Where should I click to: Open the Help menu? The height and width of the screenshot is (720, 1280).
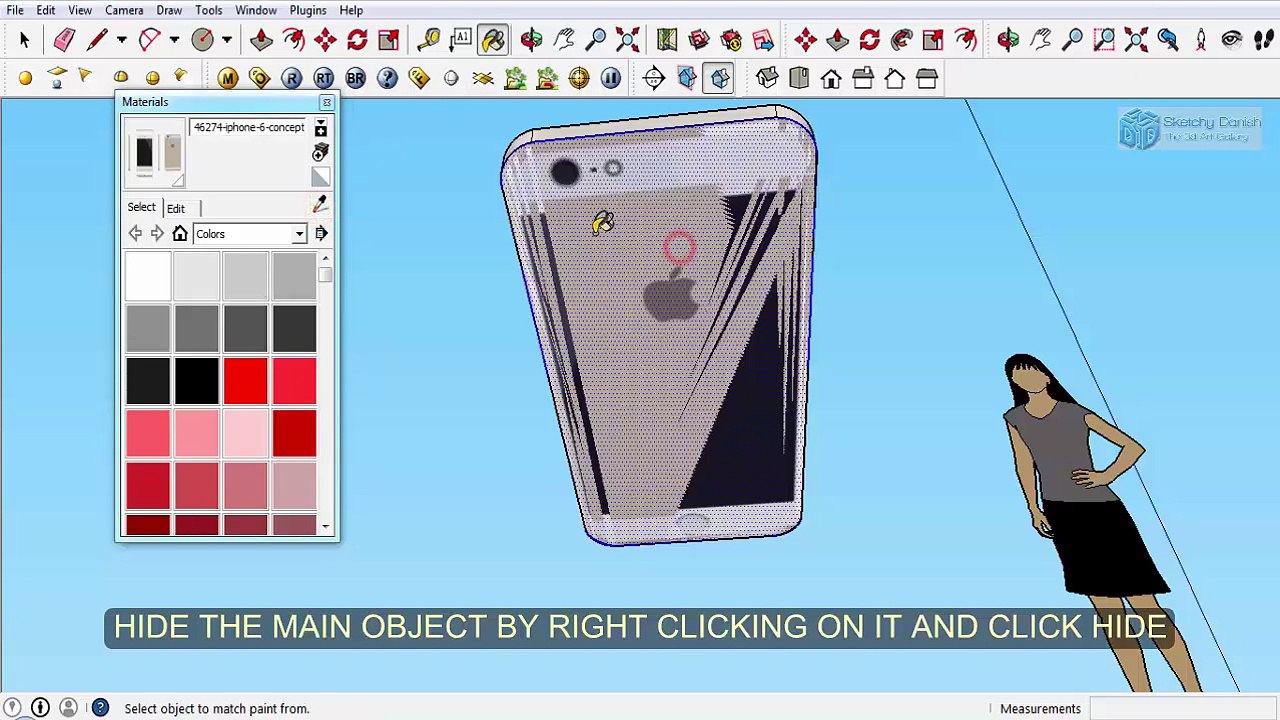click(351, 10)
